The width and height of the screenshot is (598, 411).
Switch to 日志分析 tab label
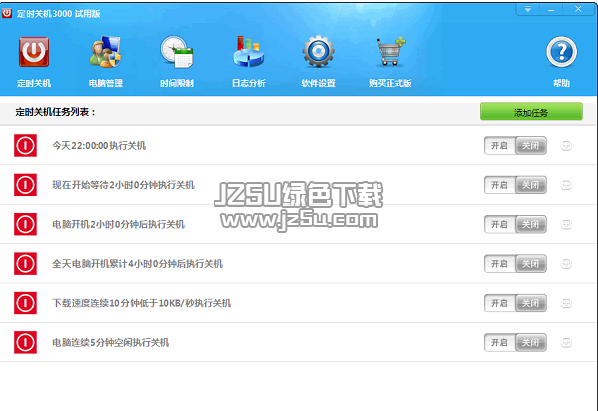coord(249,83)
